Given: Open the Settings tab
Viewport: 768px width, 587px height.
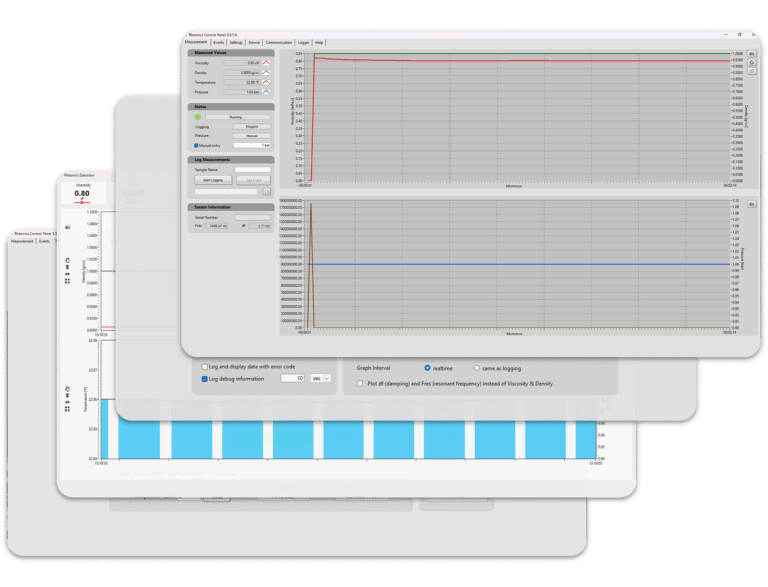Looking at the screenshot, I should [x=236, y=43].
